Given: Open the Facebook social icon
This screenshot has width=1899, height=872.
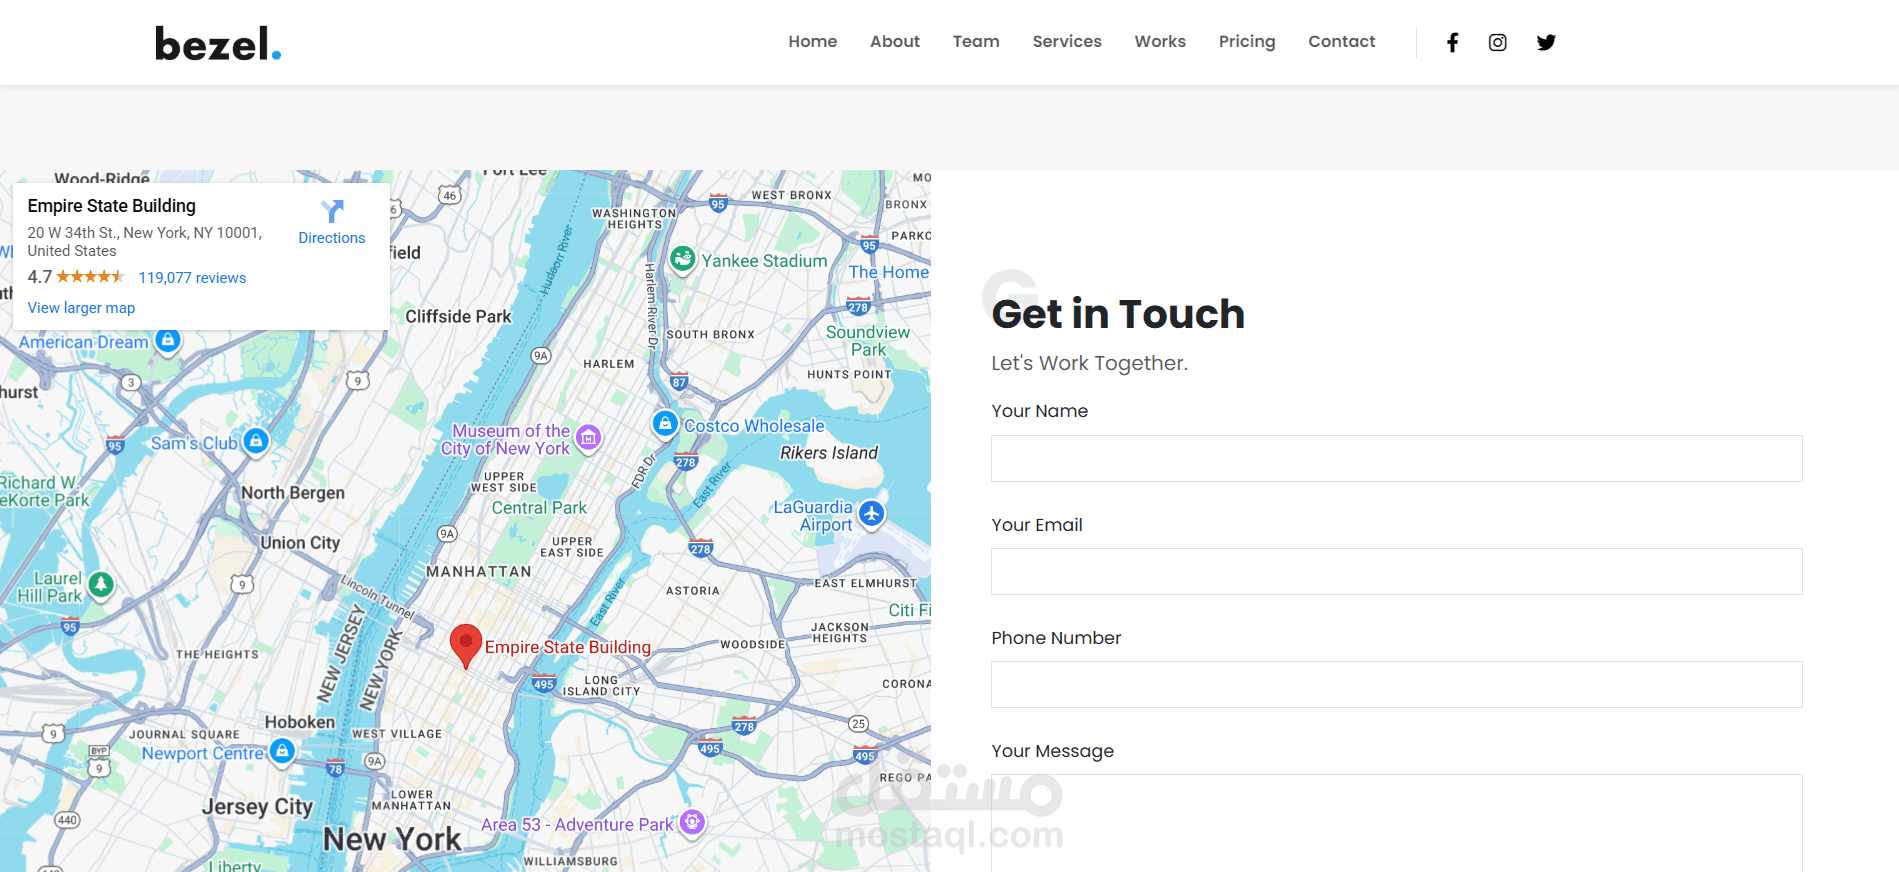Looking at the screenshot, I should point(1452,42).
